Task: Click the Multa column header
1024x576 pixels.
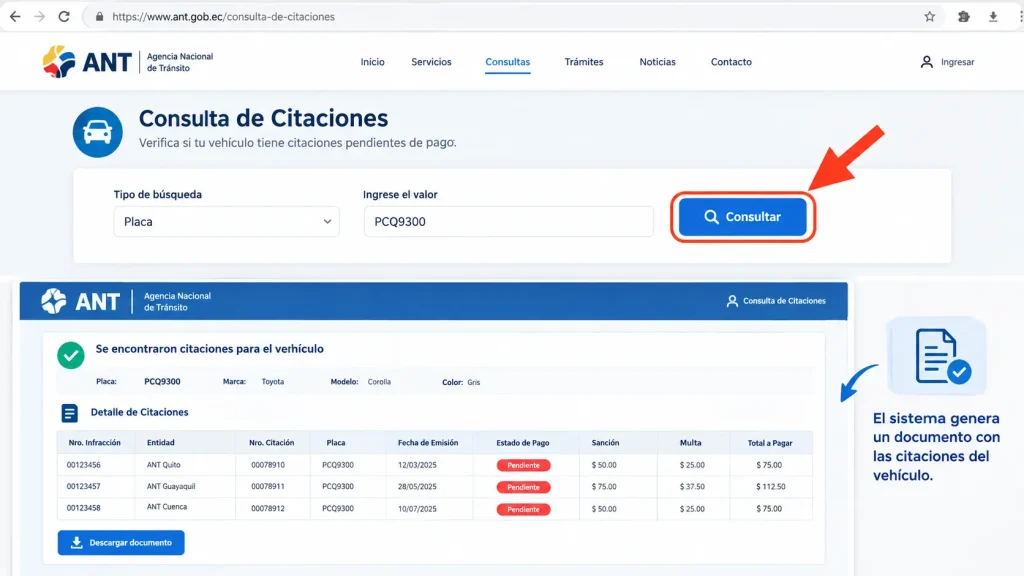Action: click(x=690, y=443)
